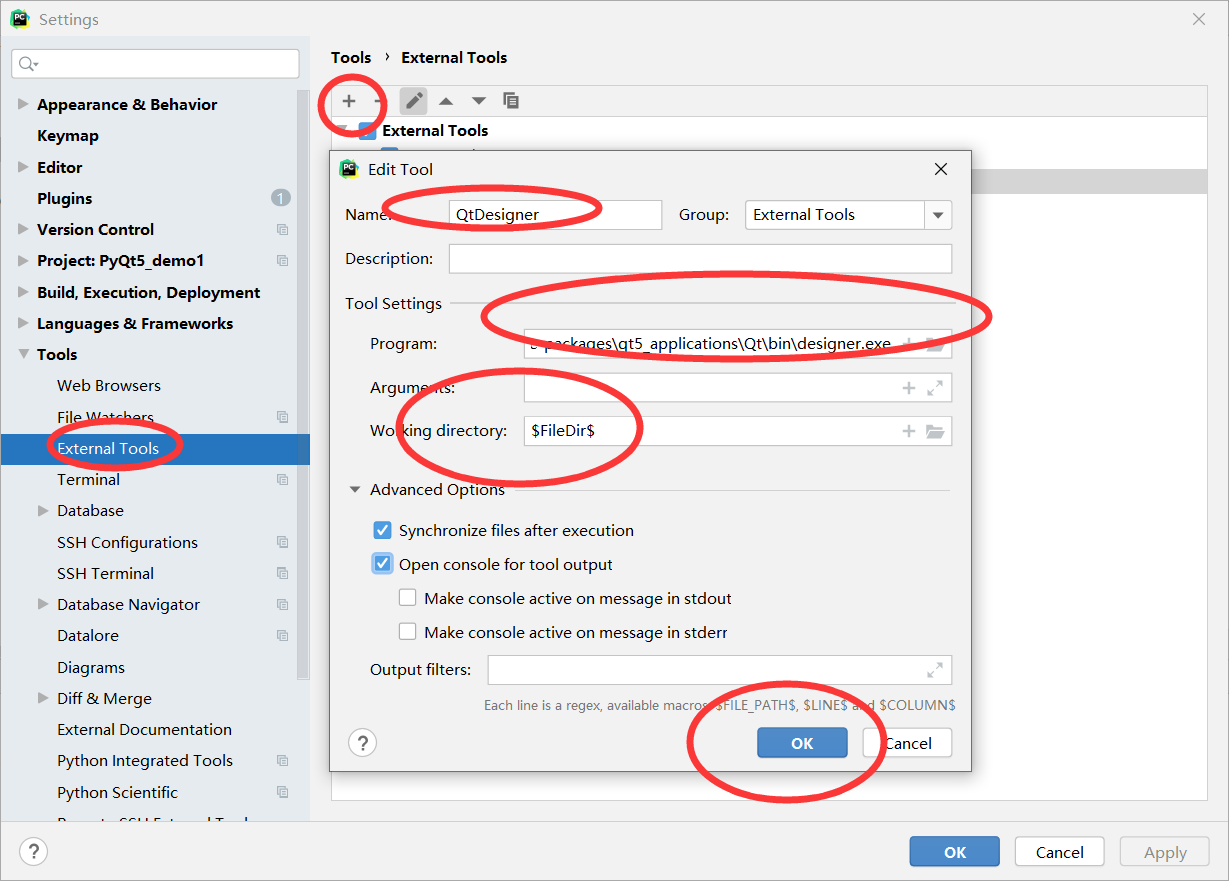Open help from the Edit Tool dialog

pyautogui.click(x=363, y=743)
